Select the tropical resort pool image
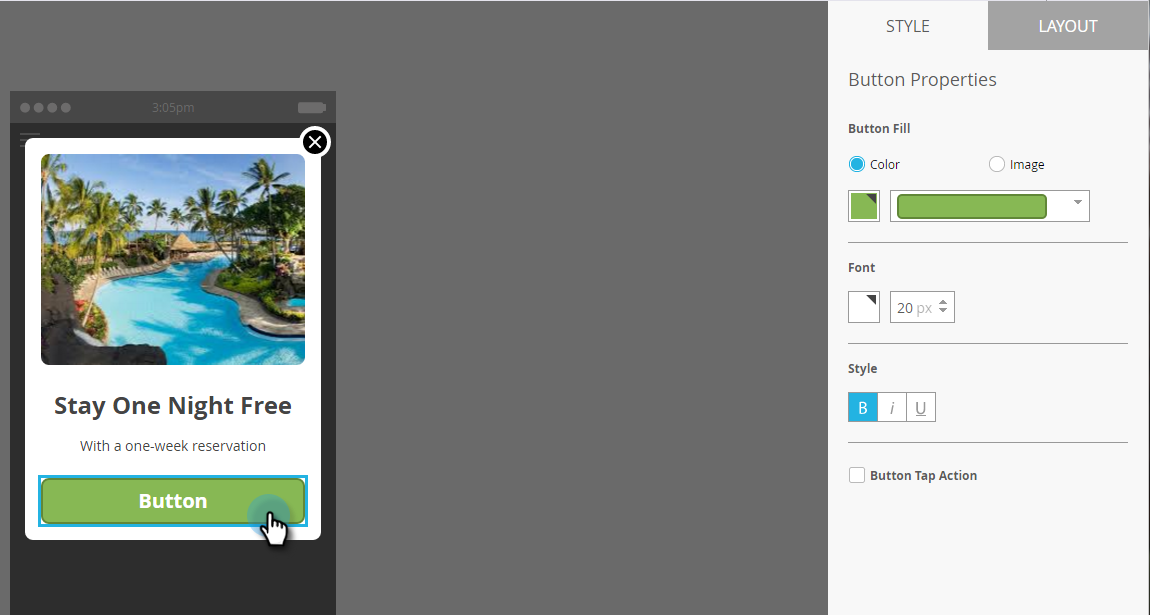 click(173, 259)
